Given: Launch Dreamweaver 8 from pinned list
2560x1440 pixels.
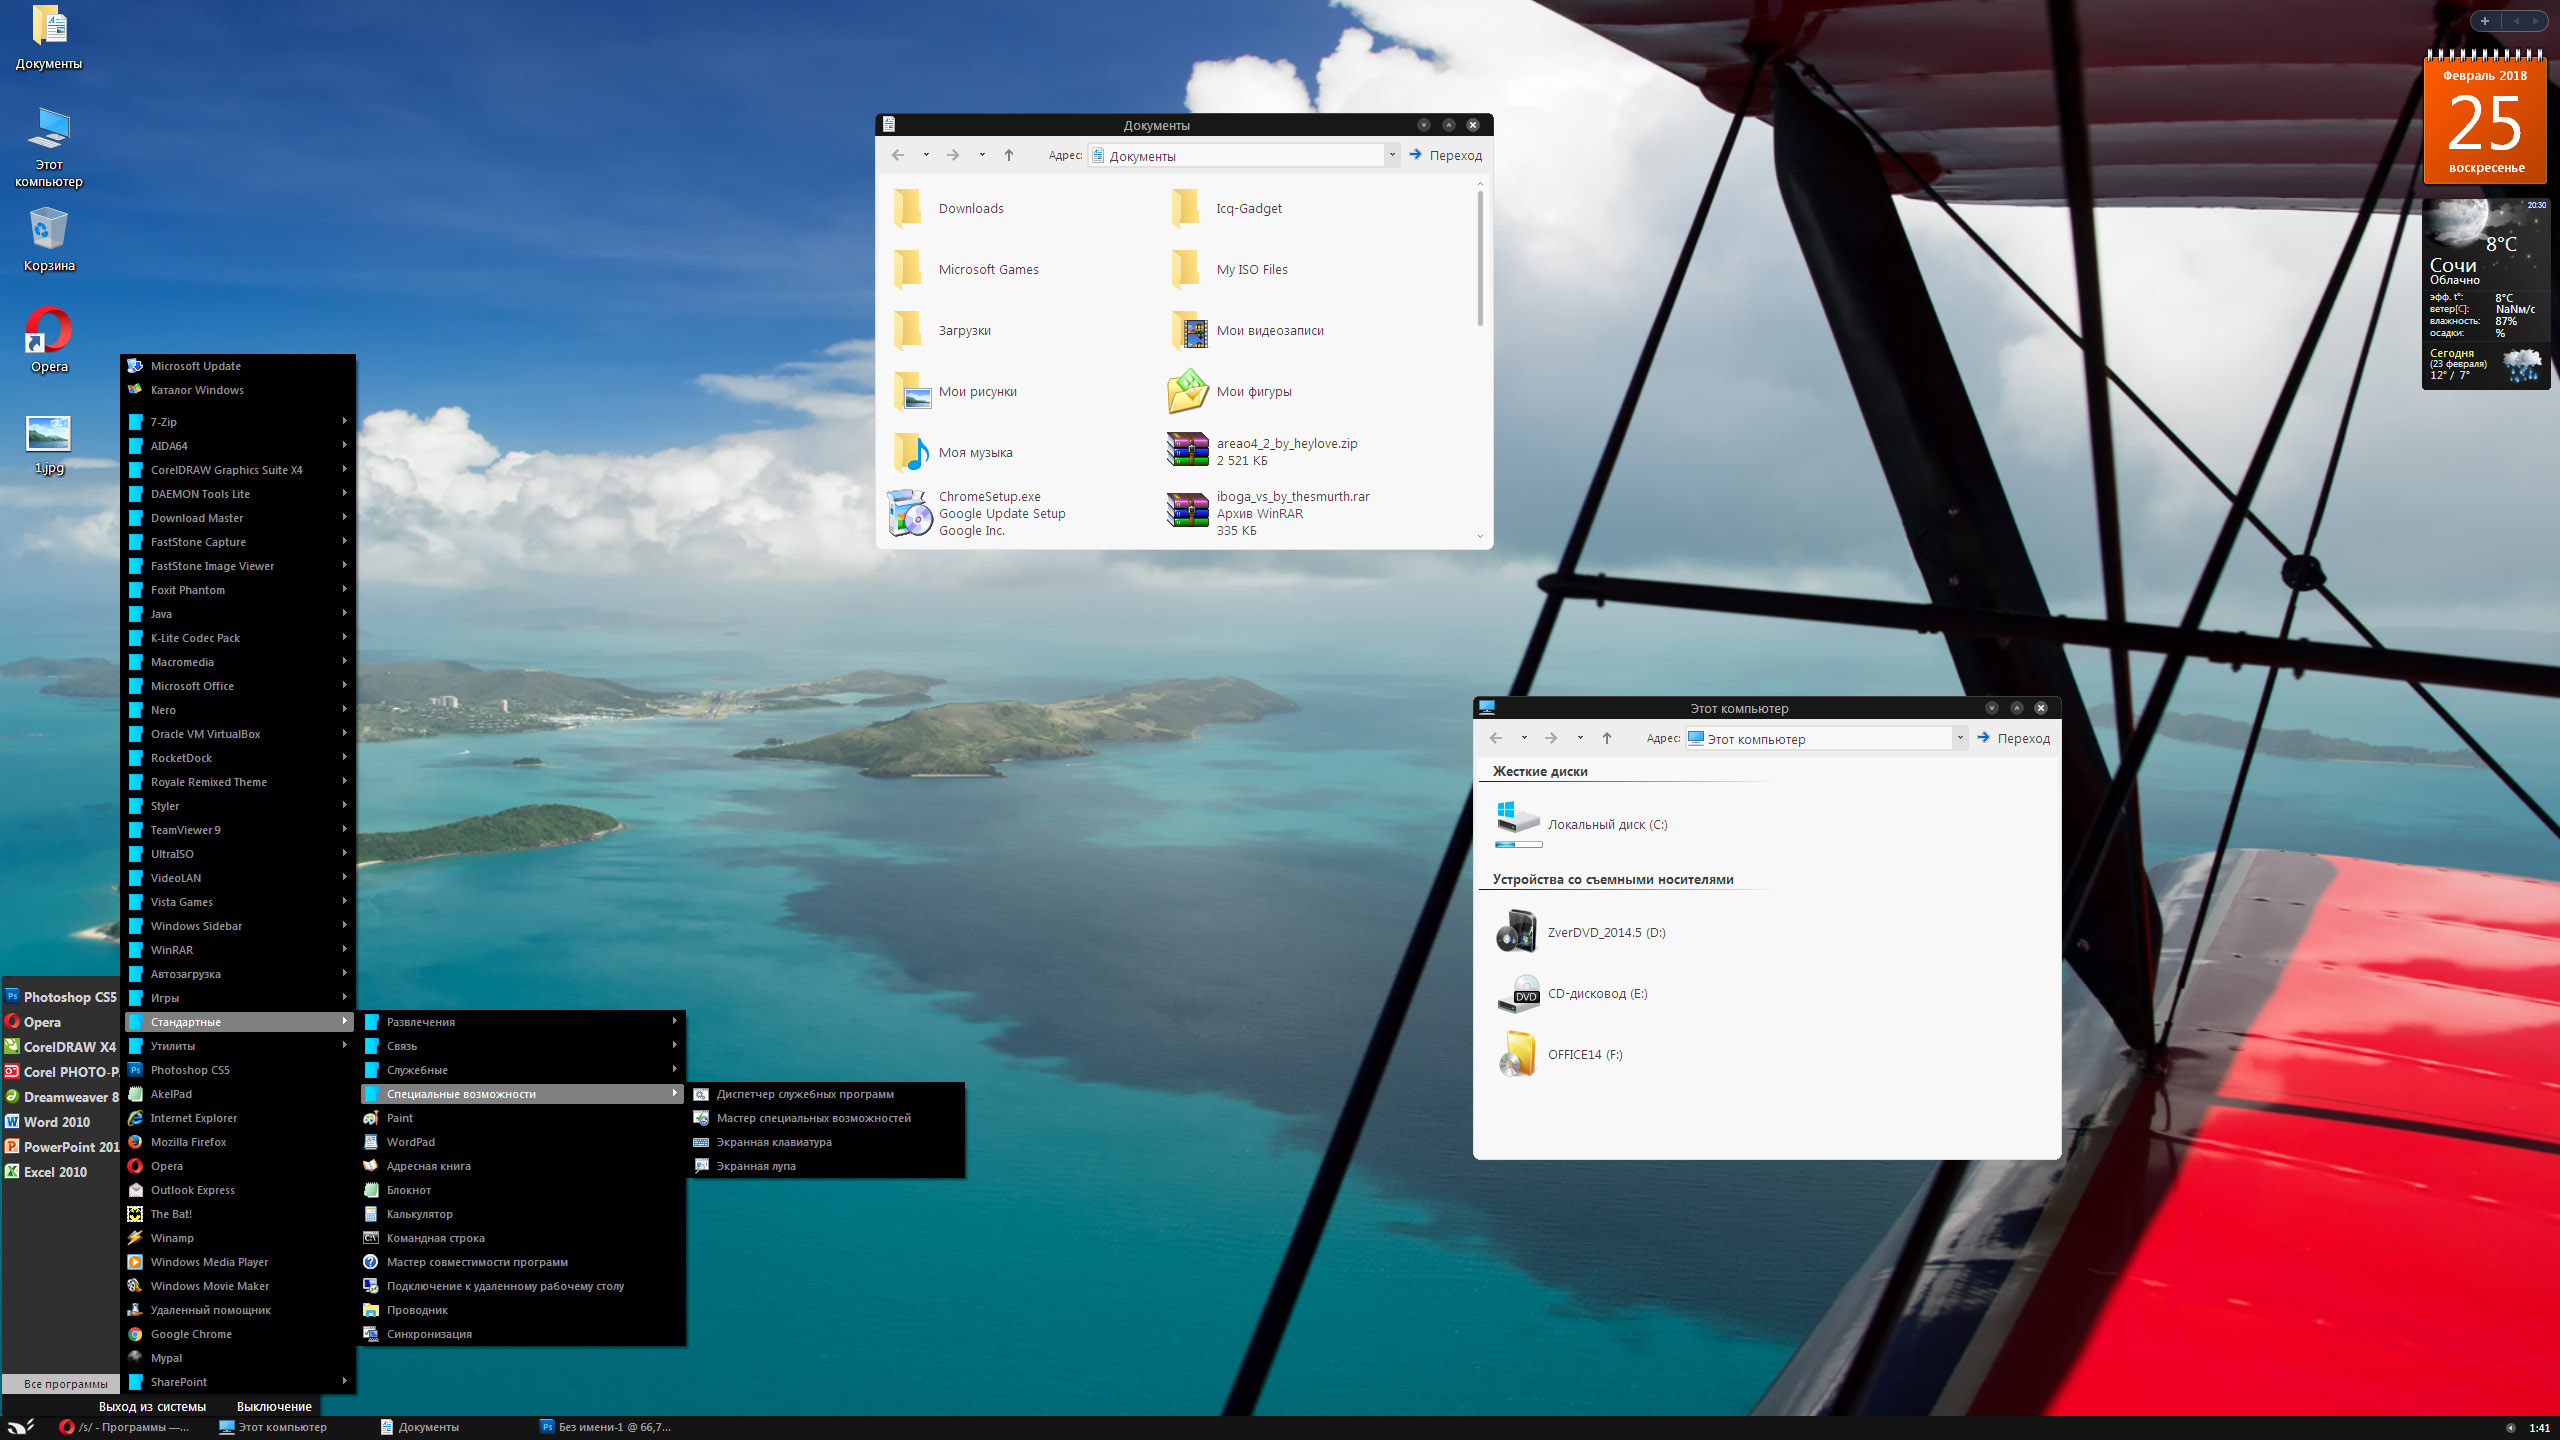Looking at the screenshot, I should 62,1097.
